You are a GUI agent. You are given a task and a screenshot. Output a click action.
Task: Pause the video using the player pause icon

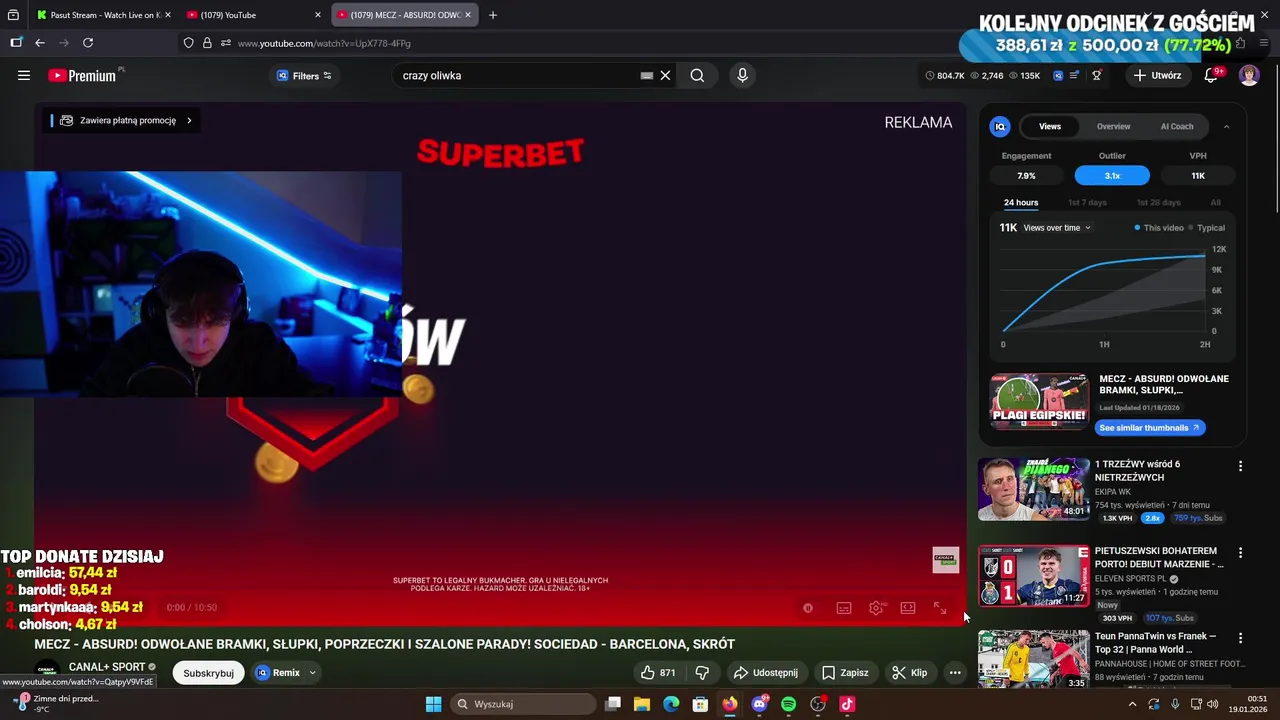click(808, 608)
